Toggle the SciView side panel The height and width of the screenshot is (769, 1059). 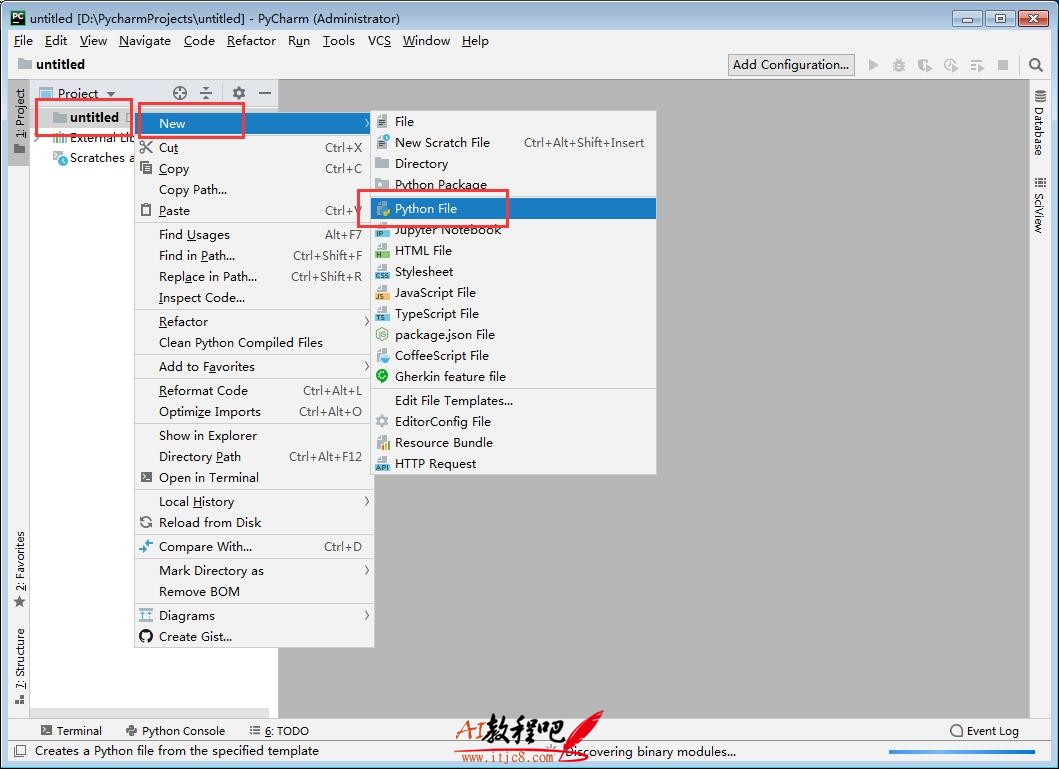coord(1039,206)
